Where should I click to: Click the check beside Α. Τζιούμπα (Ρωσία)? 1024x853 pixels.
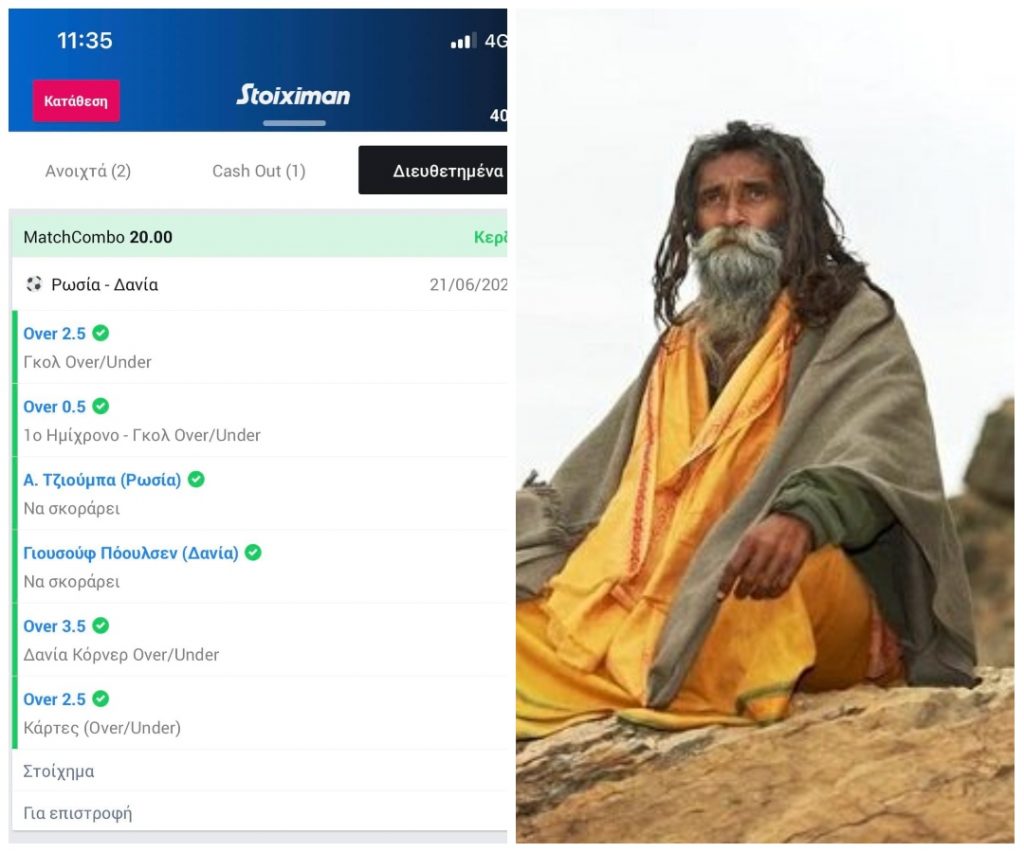(196, 479)
